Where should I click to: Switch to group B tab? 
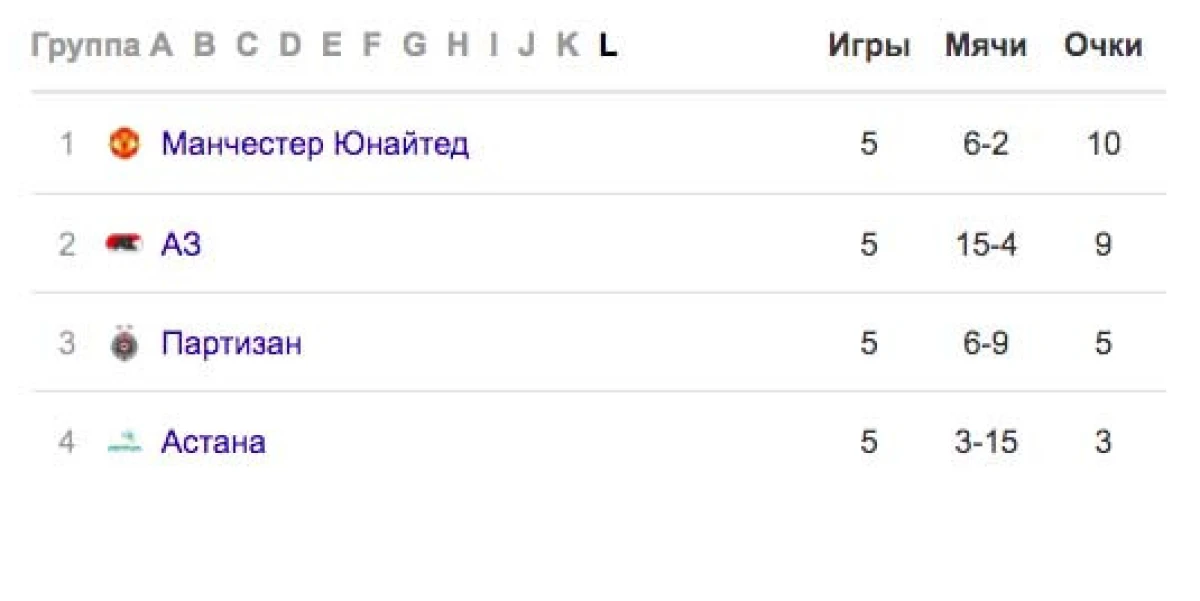205,45
